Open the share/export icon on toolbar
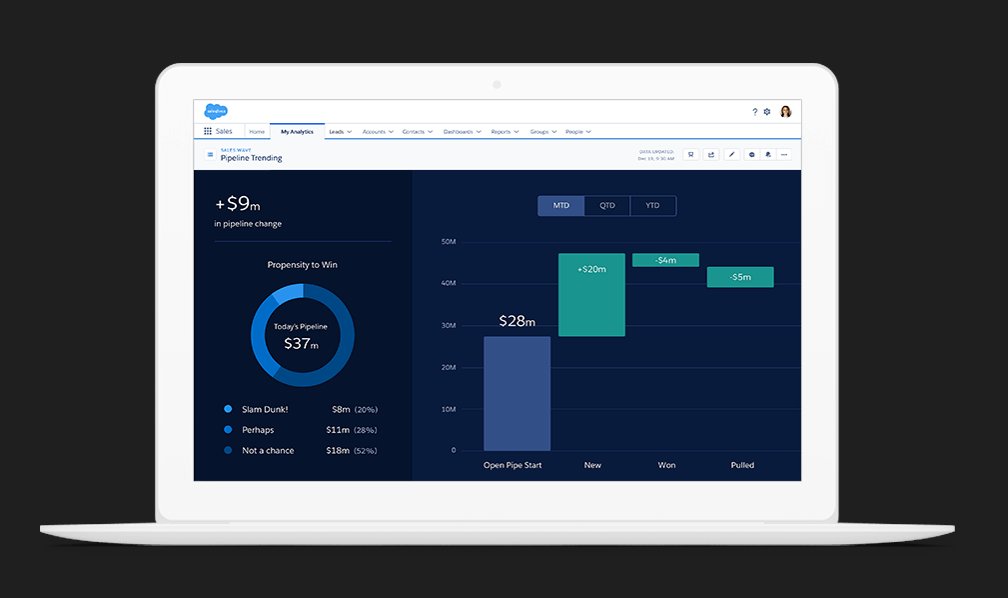 pyautogui.click(x=711, y=154)
